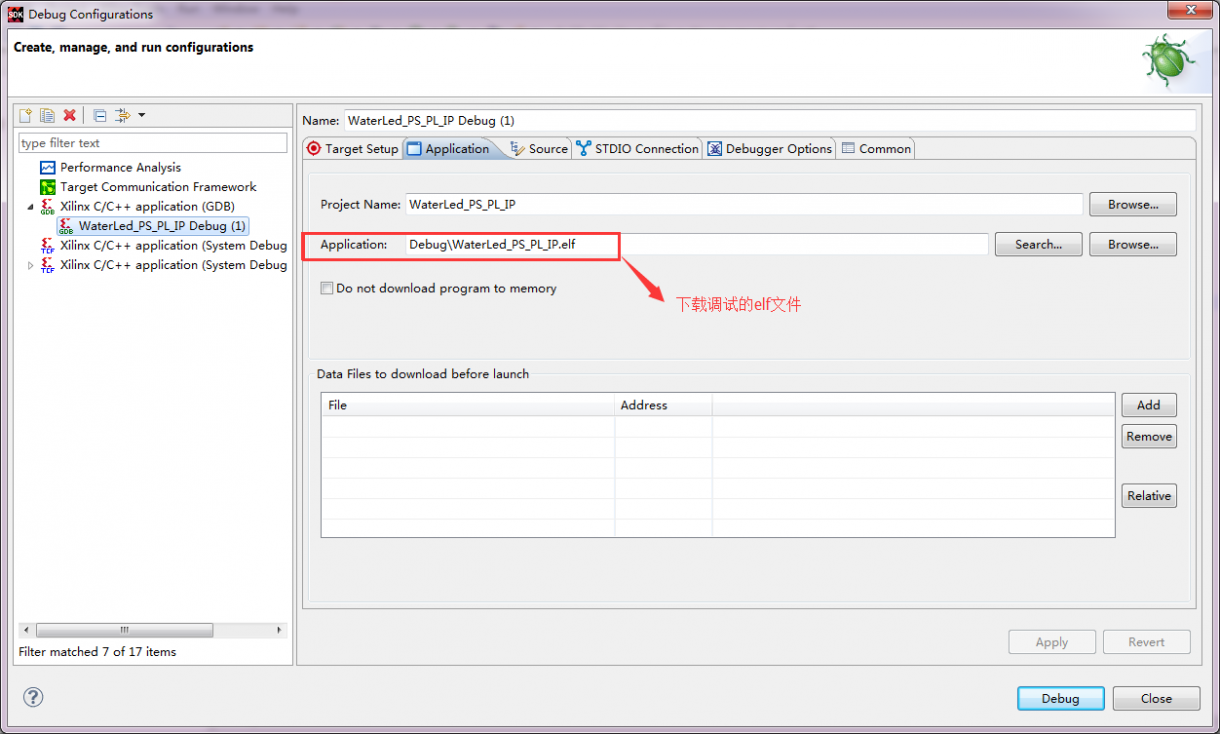Click the Performance Analysis chart icon
The width and height of the screenshot is (1220, 734).
click(x=48, y=167)
